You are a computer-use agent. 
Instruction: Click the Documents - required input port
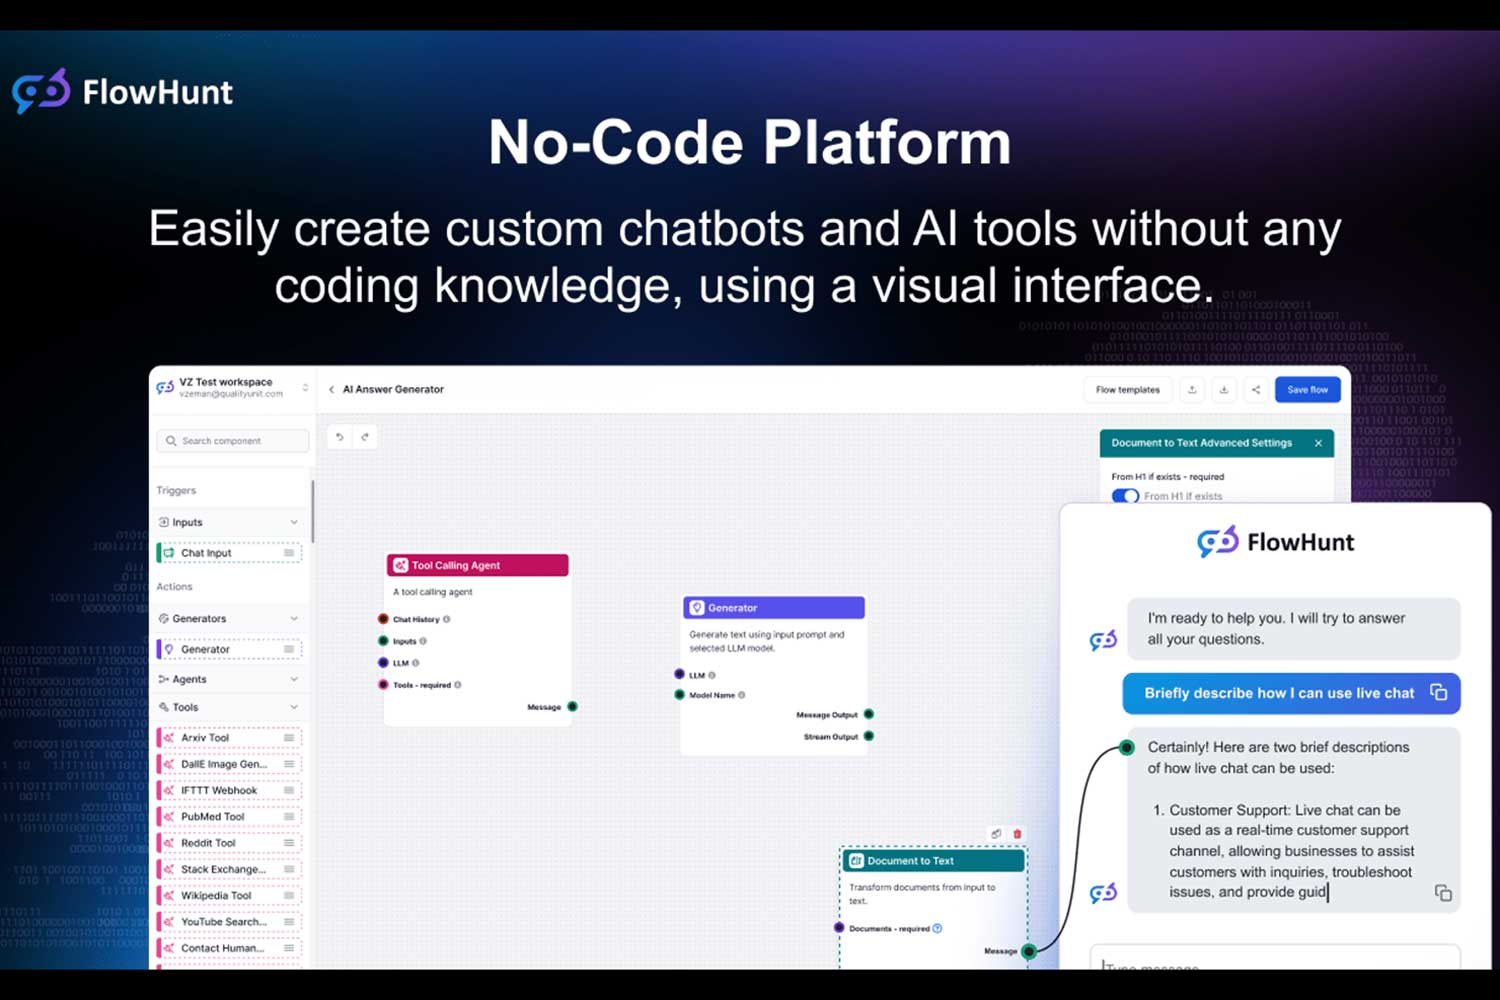pos(839,928)
